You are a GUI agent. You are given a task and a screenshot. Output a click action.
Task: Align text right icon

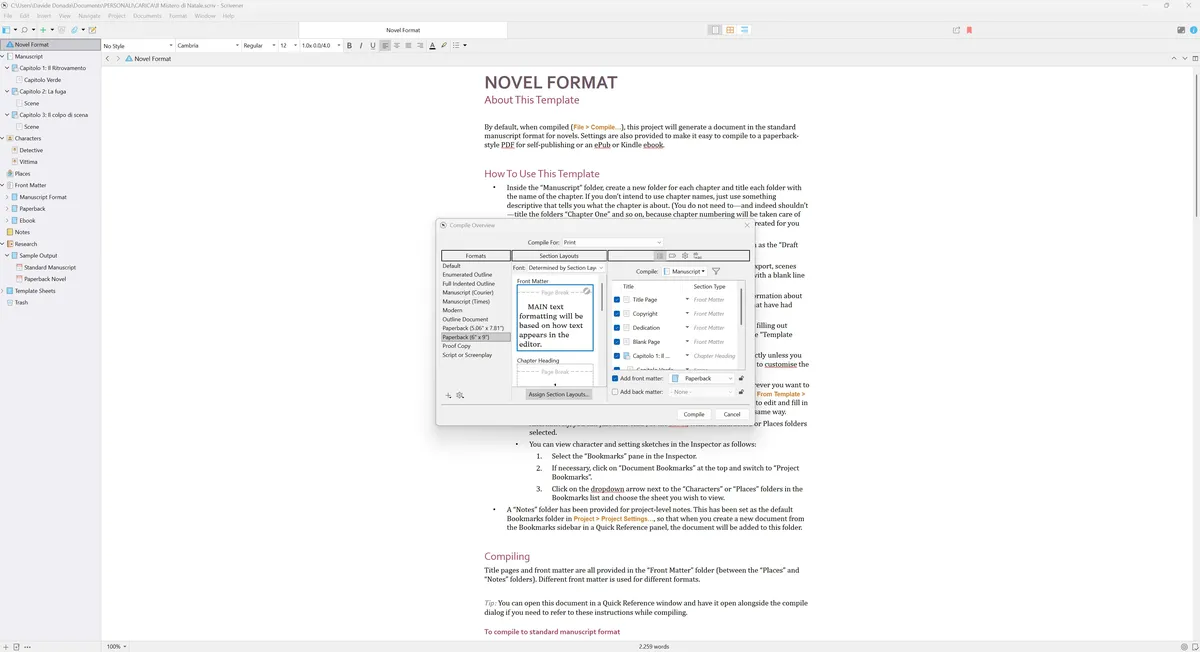tap(420, 45)
